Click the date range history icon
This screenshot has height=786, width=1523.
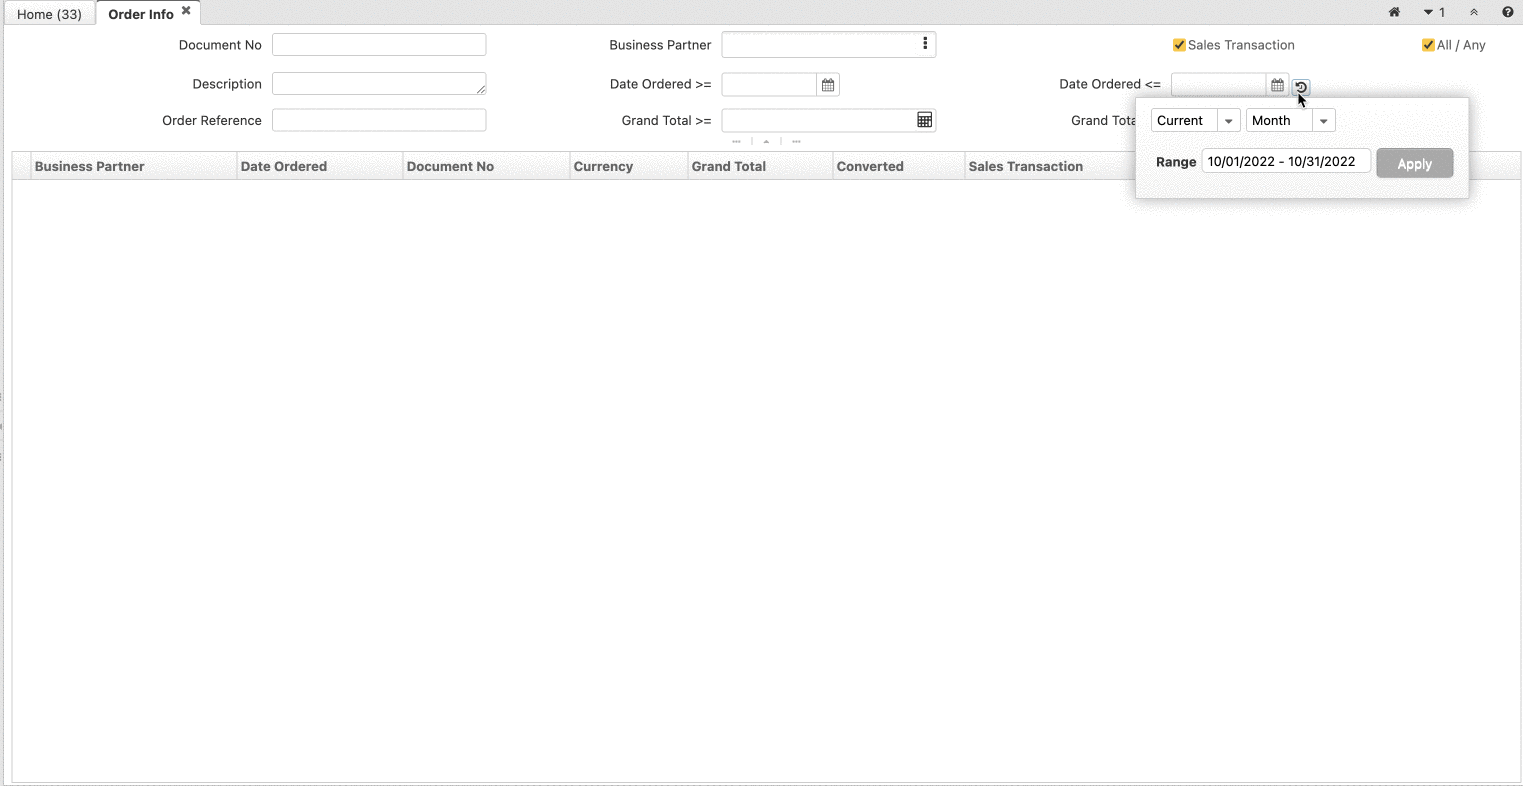click(1301, 88)
